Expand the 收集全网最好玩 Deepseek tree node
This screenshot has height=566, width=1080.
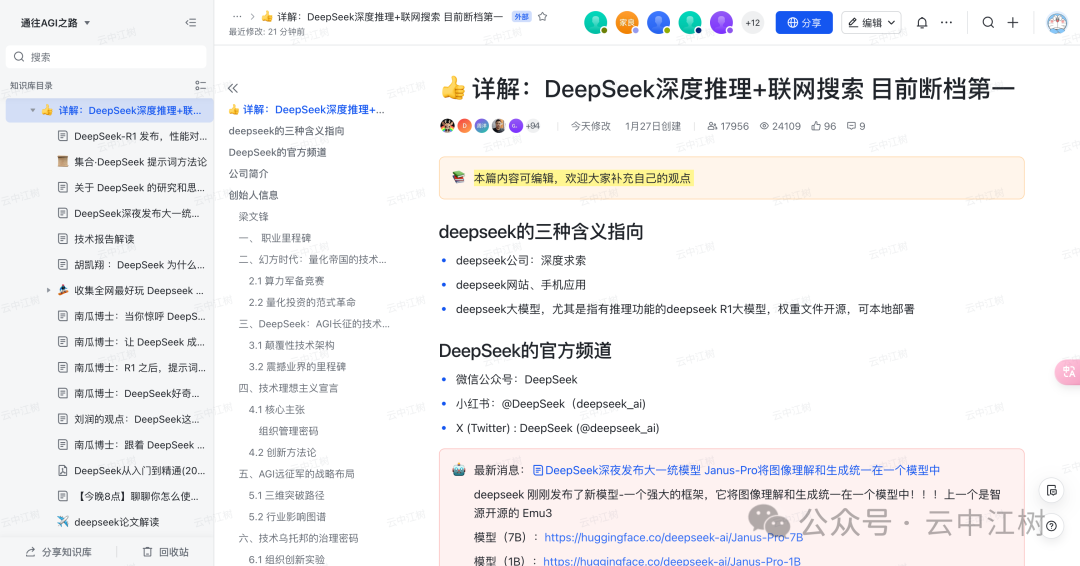pos(48,291)
